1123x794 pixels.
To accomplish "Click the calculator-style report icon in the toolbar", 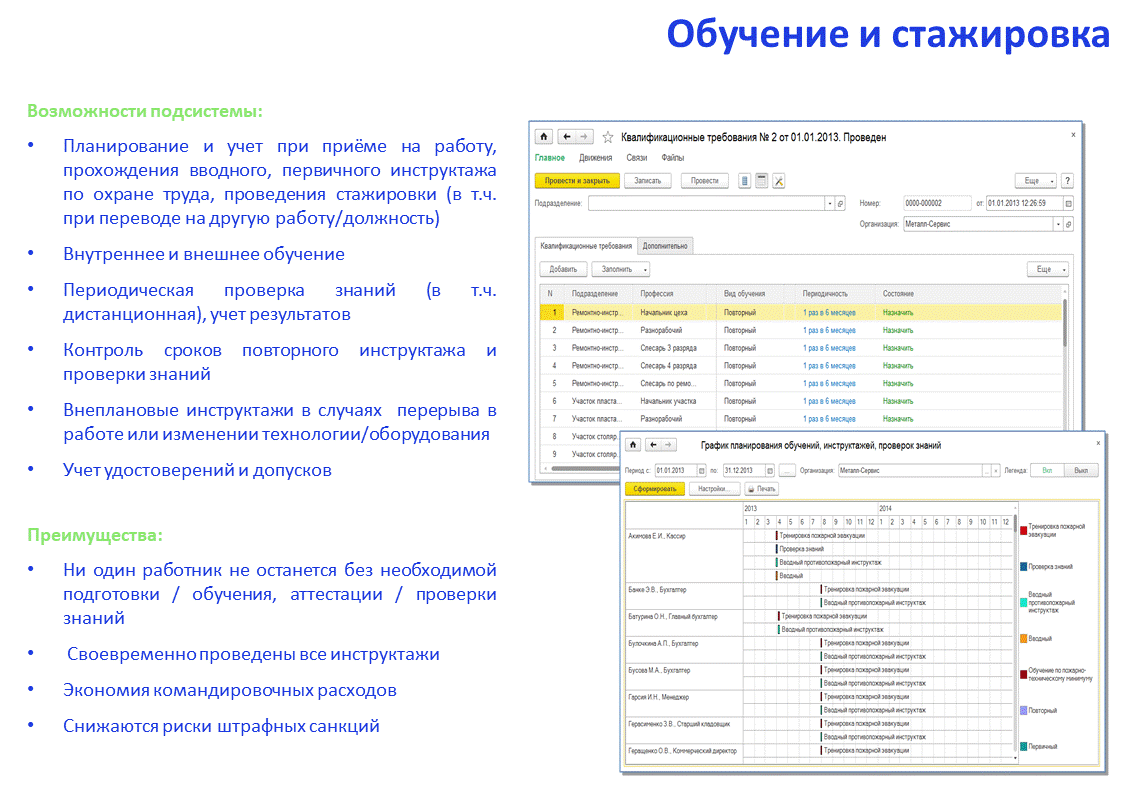I will coord(761,181).
